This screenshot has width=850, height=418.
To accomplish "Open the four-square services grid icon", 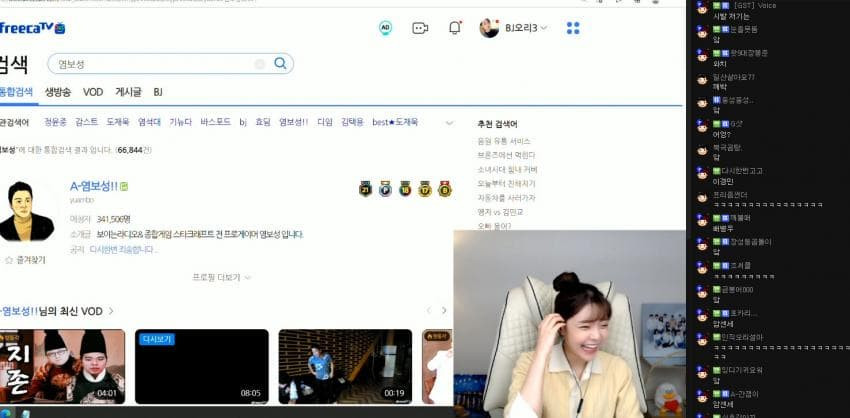I will coord(573,28).
